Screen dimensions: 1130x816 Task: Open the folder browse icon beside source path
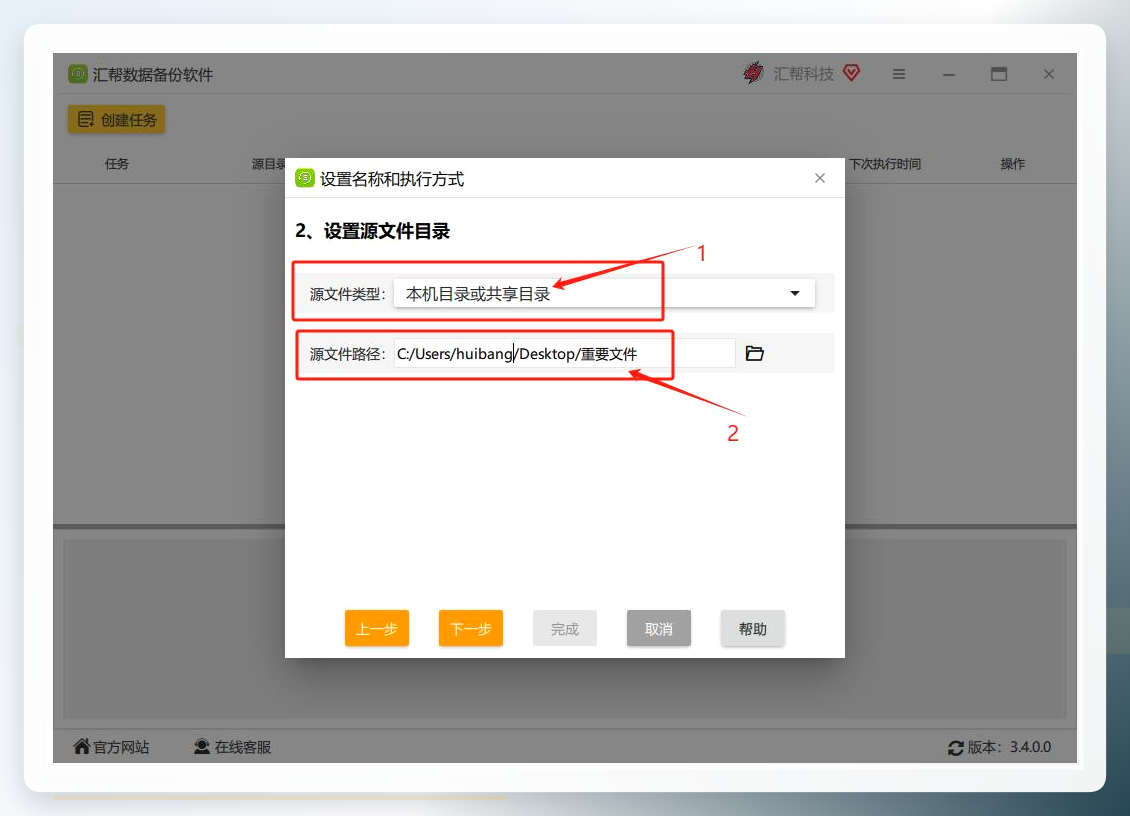pos(755,353)
